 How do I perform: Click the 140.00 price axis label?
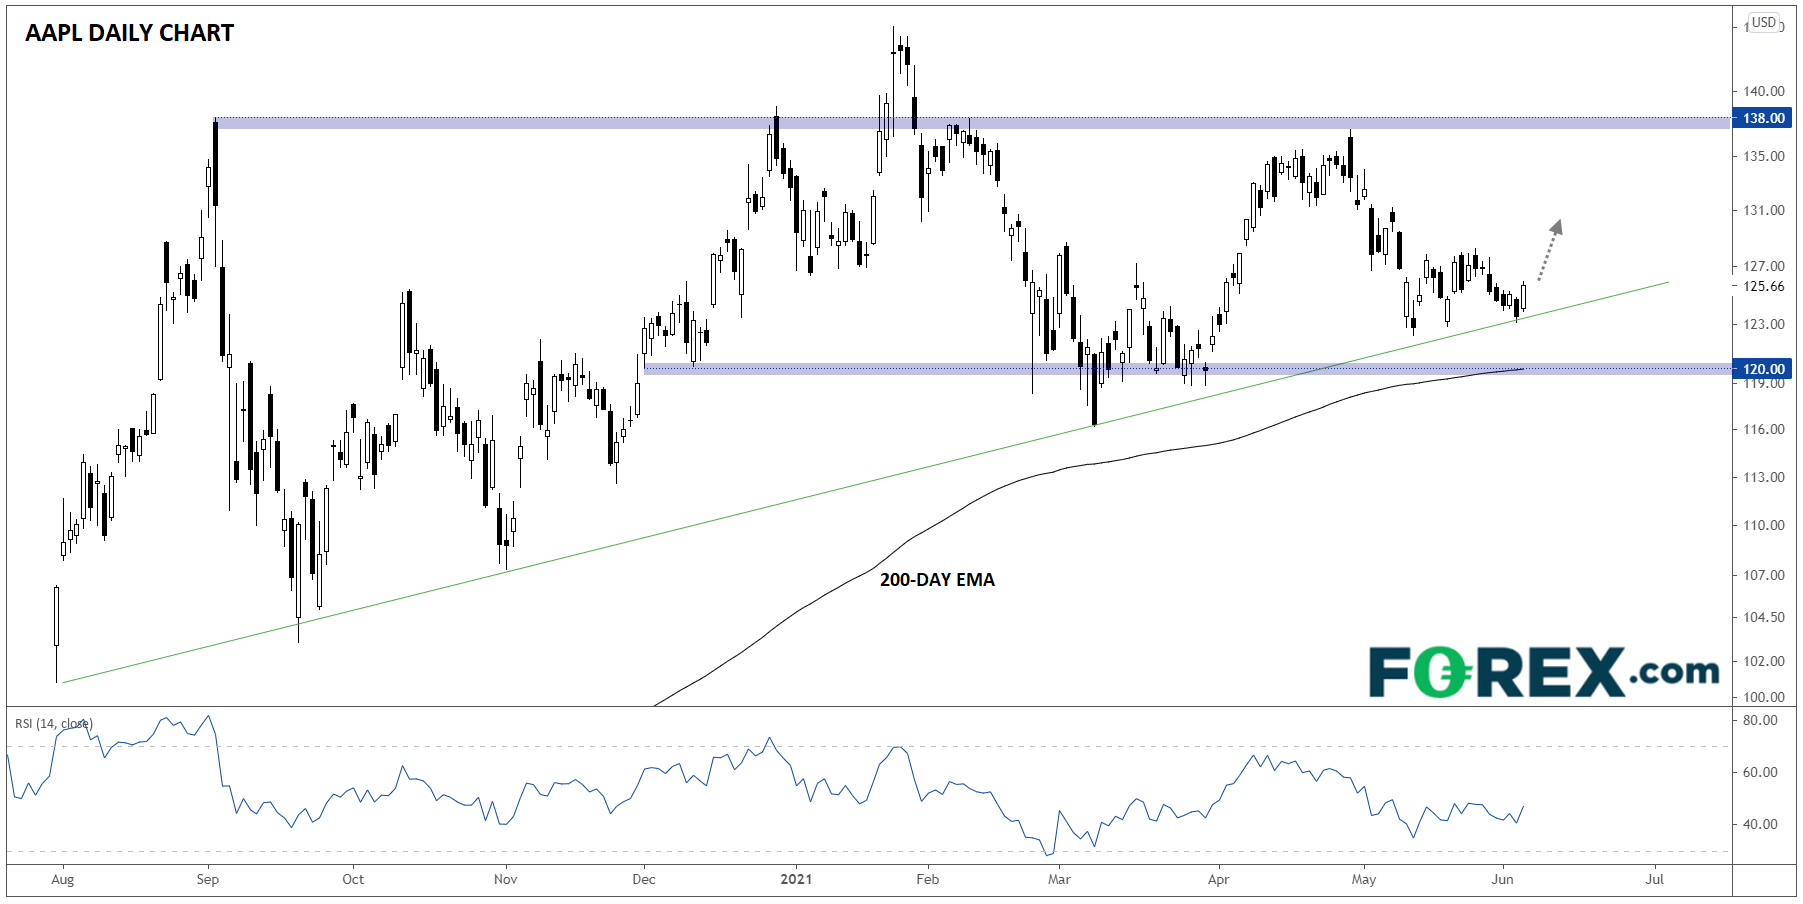pyautogui.click(x=1763, y=91)
